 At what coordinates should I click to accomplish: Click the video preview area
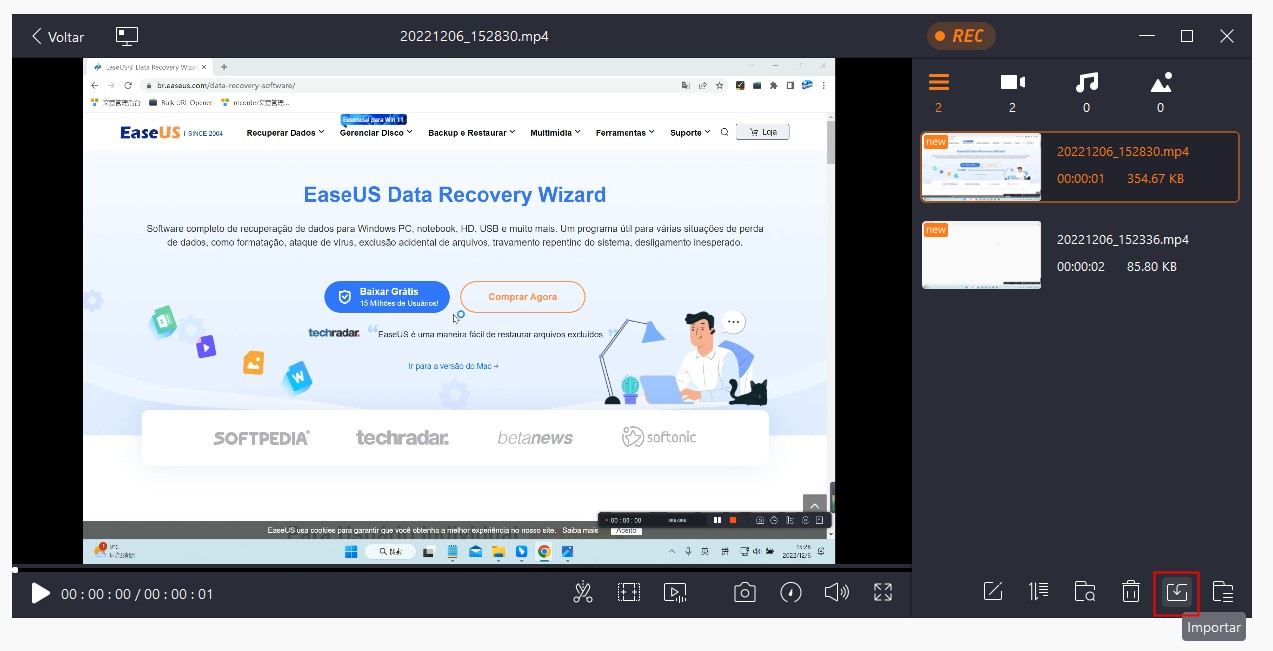click(x=458, y=311)
